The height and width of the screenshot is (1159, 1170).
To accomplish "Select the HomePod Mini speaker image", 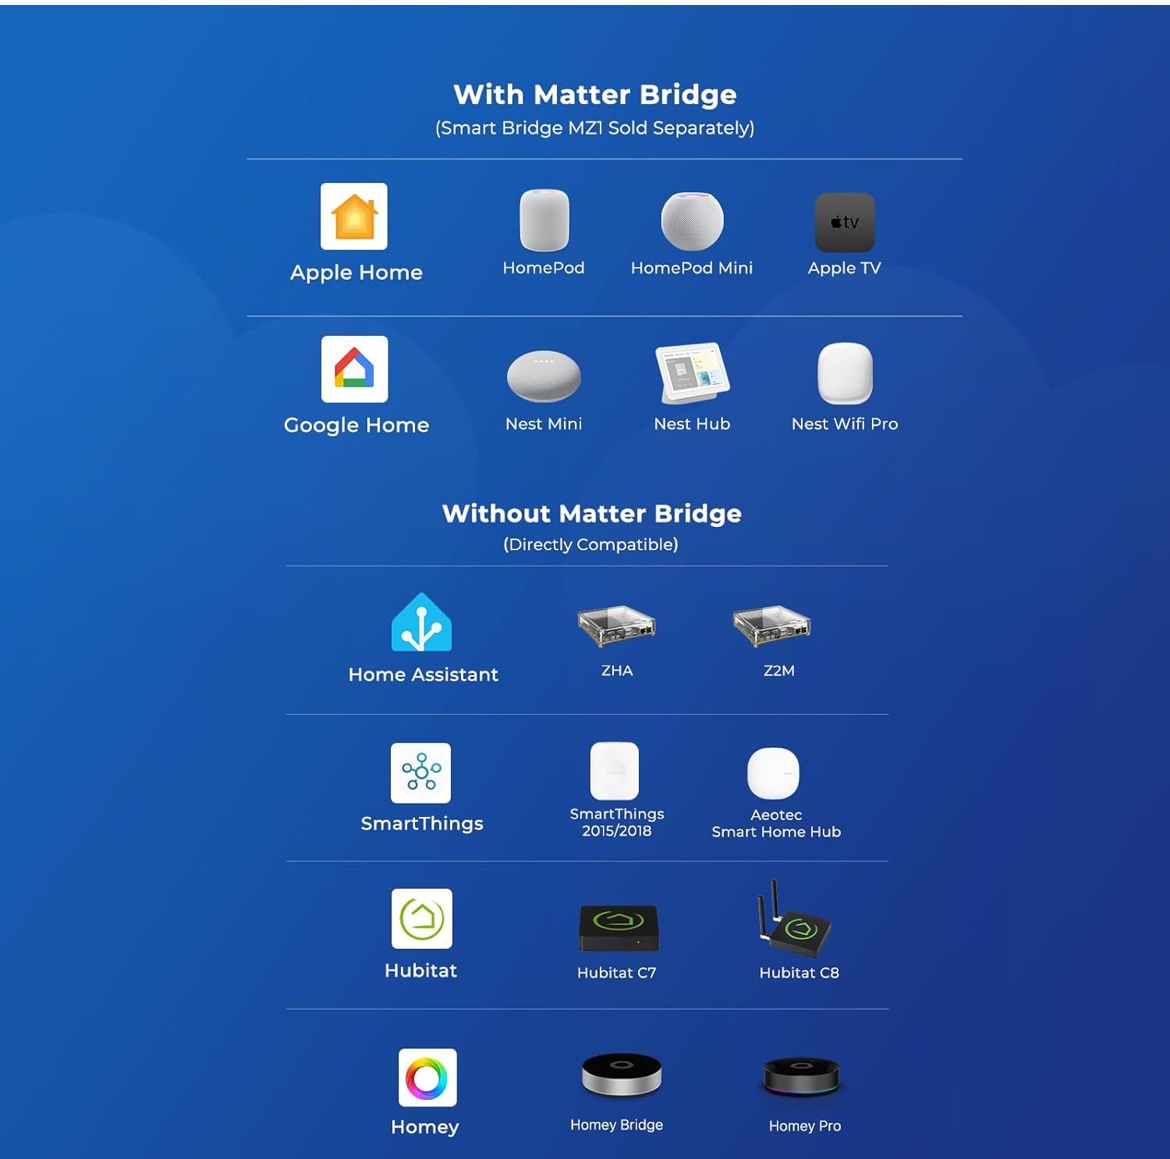I will (x=692, y=221).
